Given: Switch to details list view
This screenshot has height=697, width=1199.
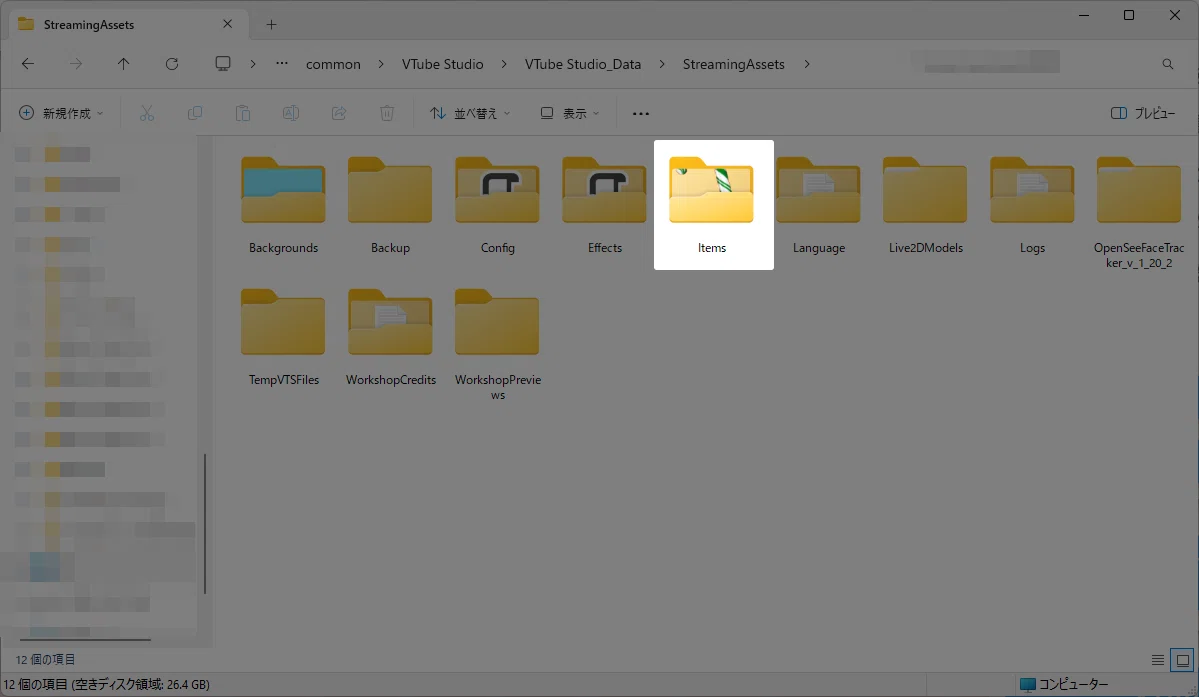Looking at the screenshot, I should pyautogui.click(x=1158, y=660).
